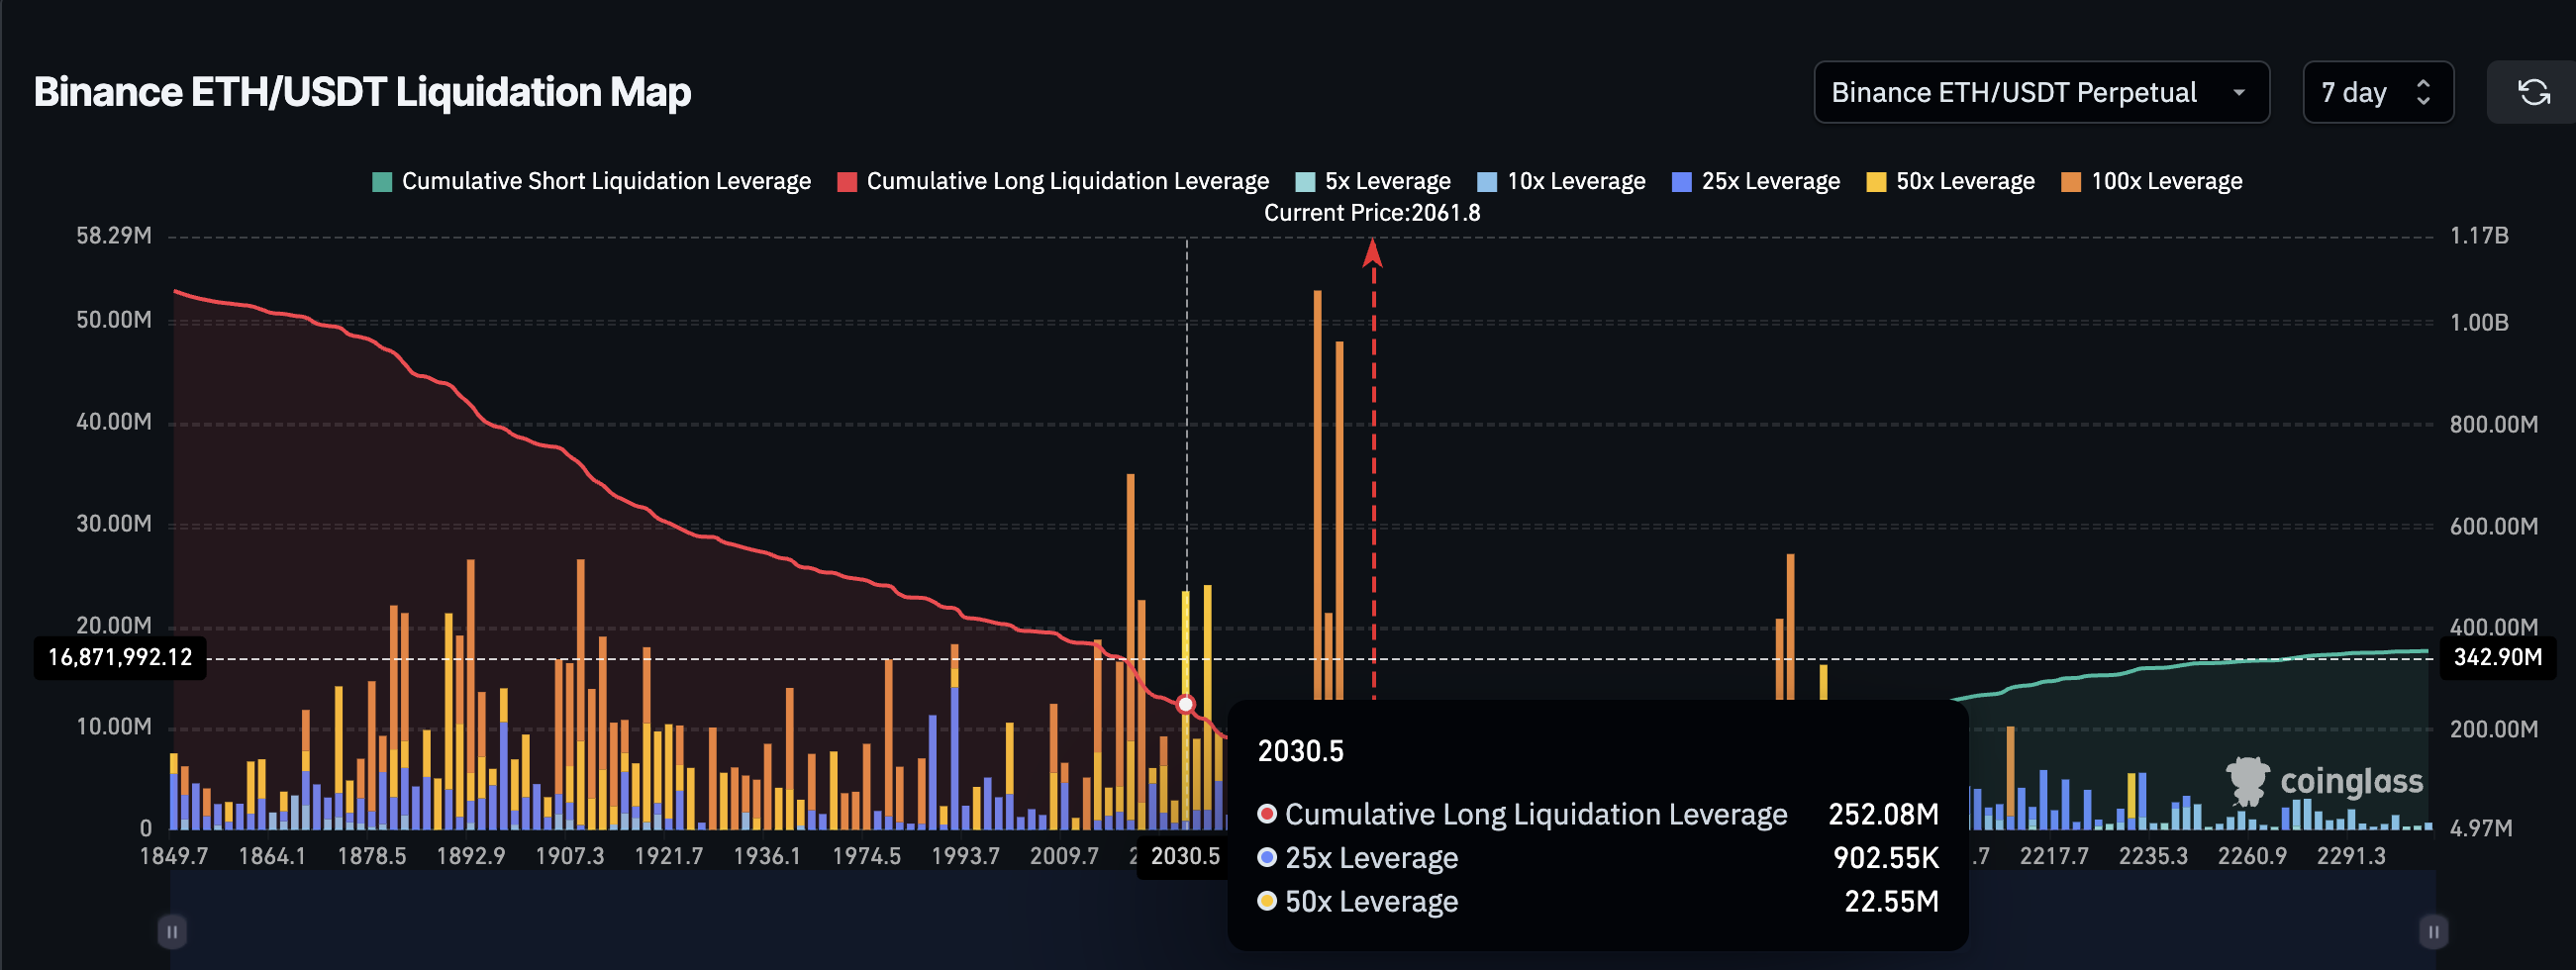This screenshot has width=2576, height=970.
Task: Toggle the 100x Leverage legend item
Action: (2151, 182)
